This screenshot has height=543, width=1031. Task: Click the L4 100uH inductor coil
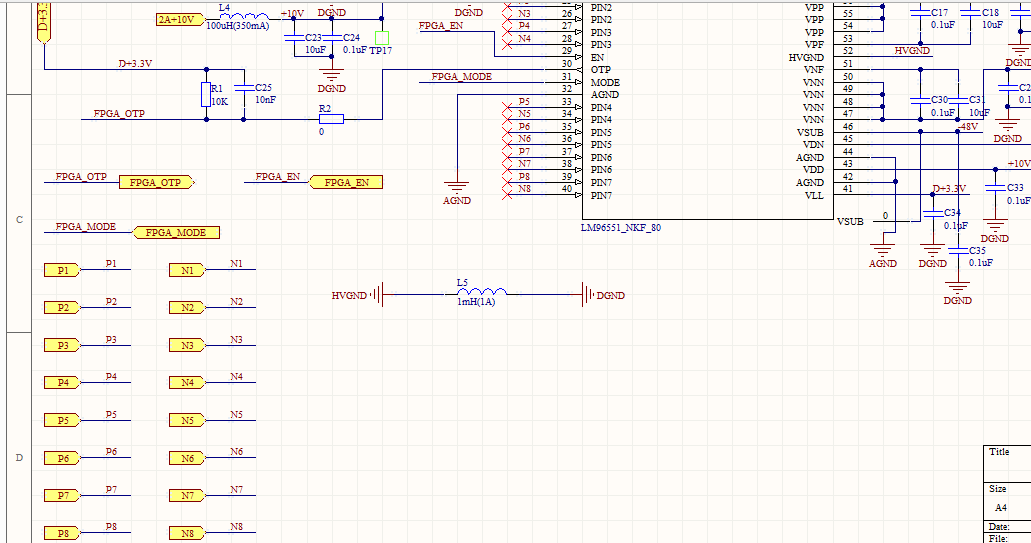point(244,17)
